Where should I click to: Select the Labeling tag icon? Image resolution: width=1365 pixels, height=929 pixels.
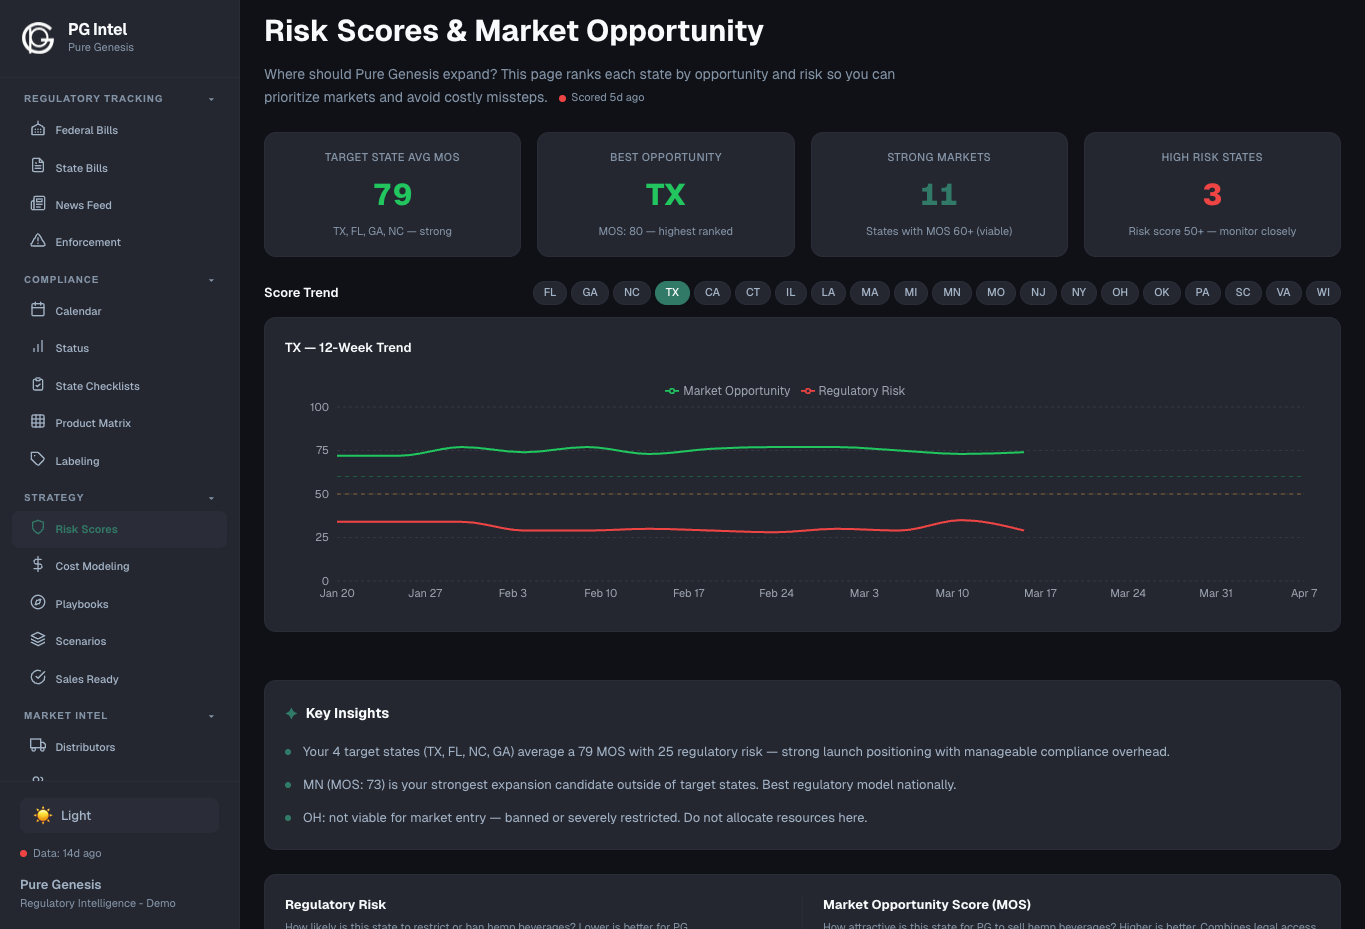pyautogui.click(x=37, y=460)
